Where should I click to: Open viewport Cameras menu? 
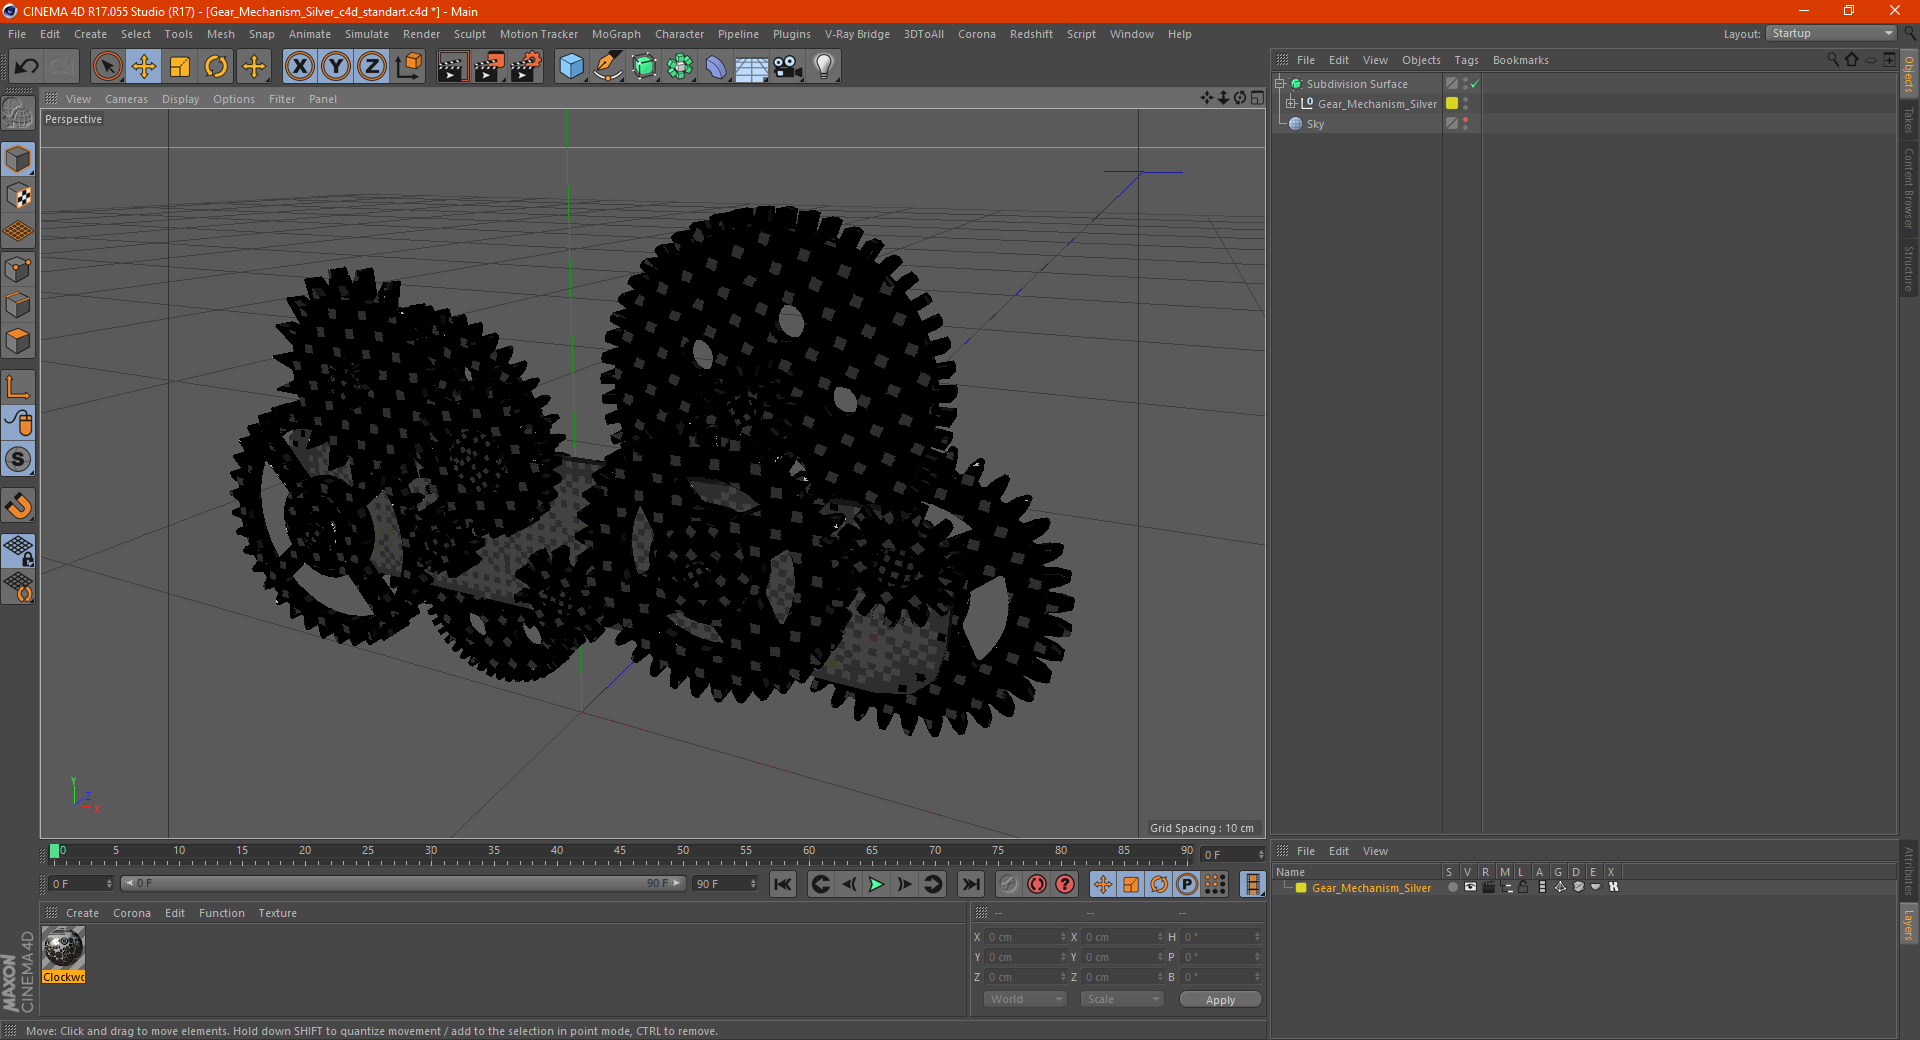coord(126,99)
